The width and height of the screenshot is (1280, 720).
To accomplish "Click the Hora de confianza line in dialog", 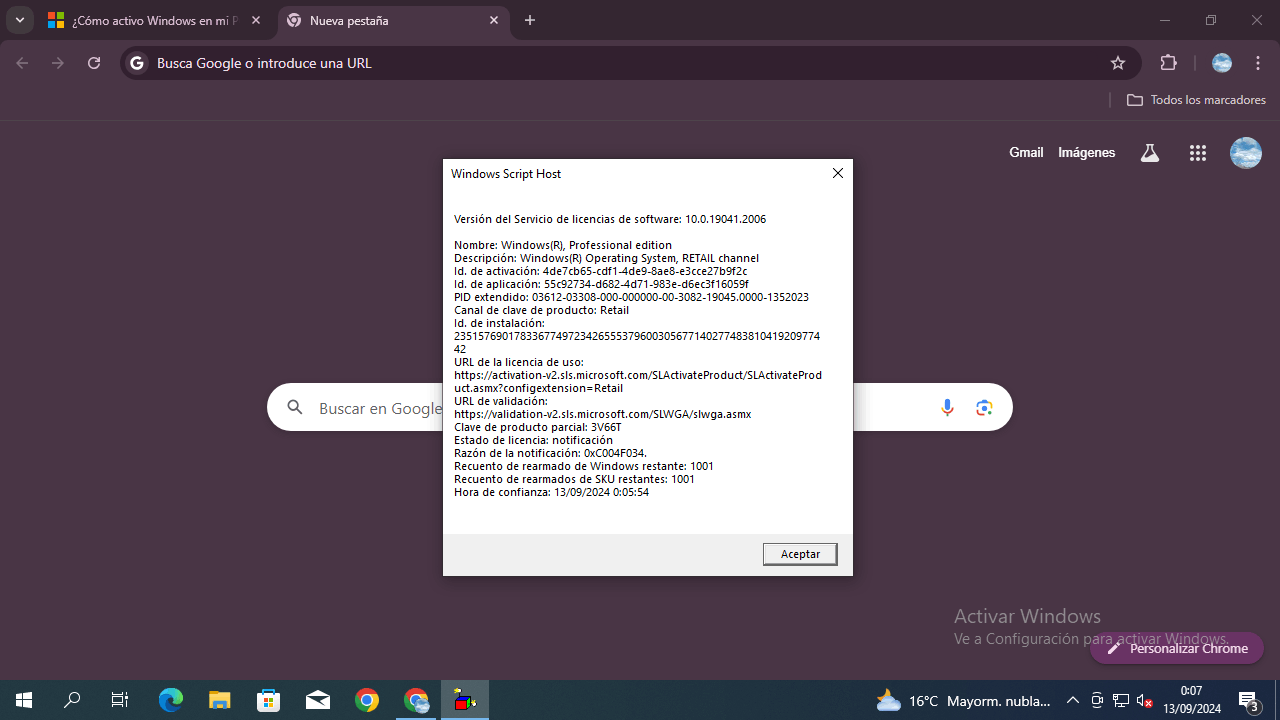I will [551, 492].
